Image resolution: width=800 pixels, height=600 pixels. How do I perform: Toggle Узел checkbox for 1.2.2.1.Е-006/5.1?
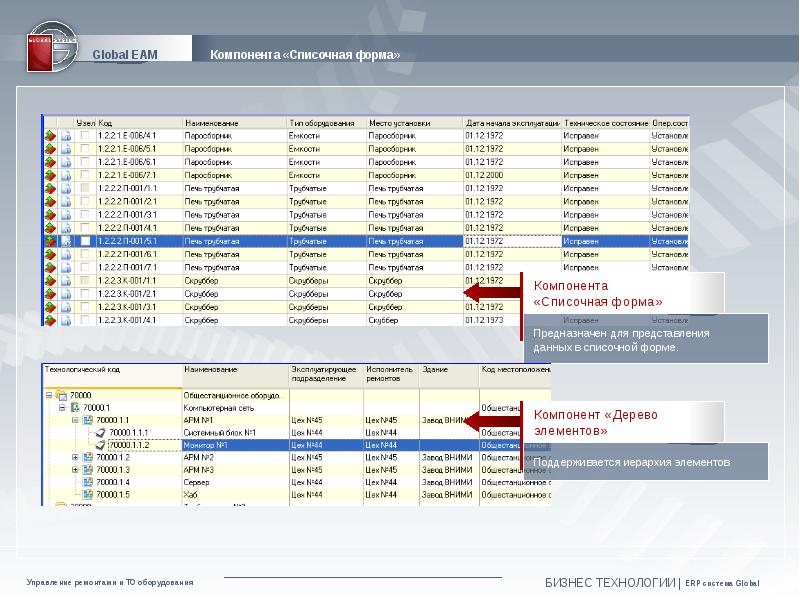pos(85,148)
